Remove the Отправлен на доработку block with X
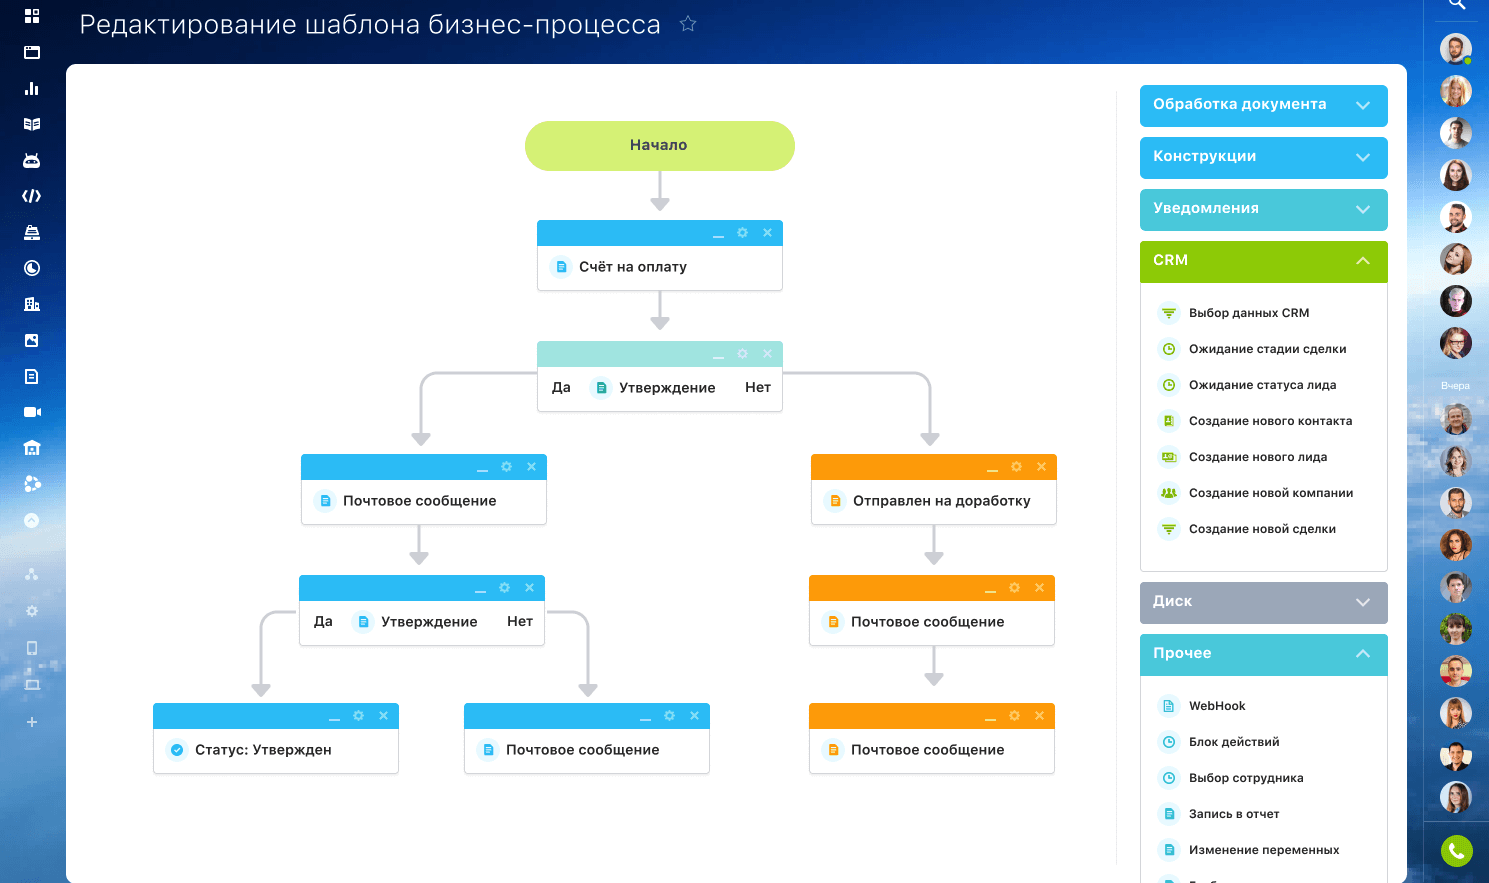Screen dimensions: 1489x883 coord(1041,467)
